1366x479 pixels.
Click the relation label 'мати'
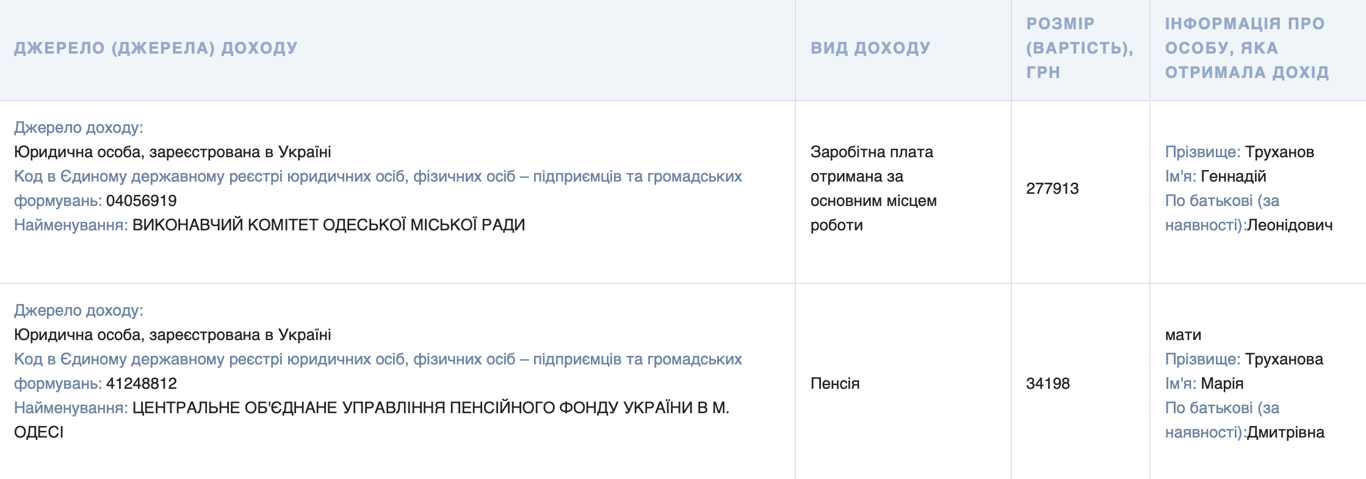point(1183,335)
